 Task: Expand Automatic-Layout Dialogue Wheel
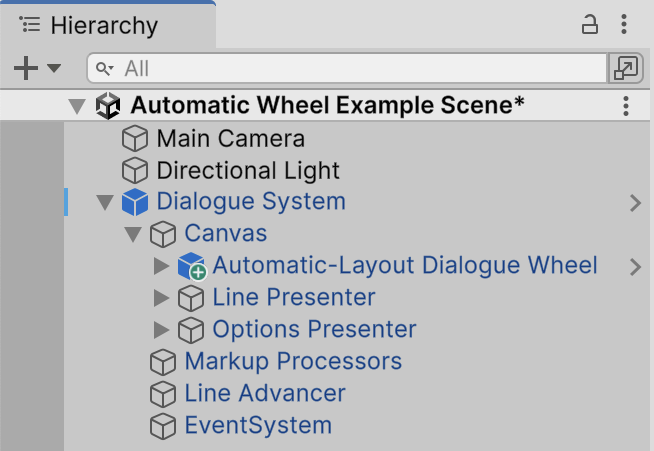(161, 266)
